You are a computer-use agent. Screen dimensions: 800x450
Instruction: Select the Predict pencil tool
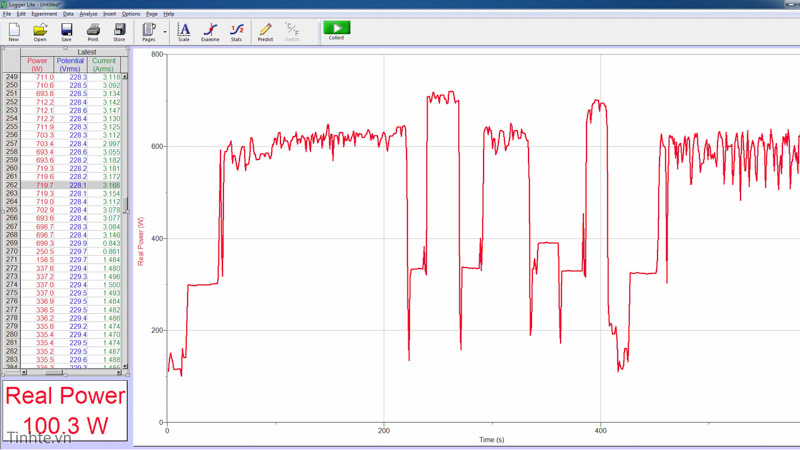(x=265, y=31)
